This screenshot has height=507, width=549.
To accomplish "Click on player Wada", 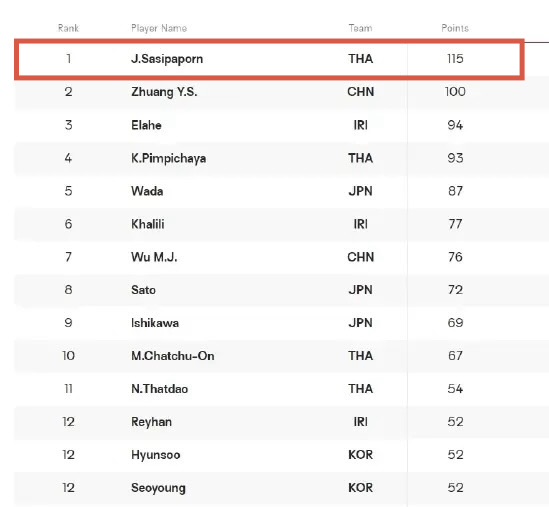I will 147,191.
